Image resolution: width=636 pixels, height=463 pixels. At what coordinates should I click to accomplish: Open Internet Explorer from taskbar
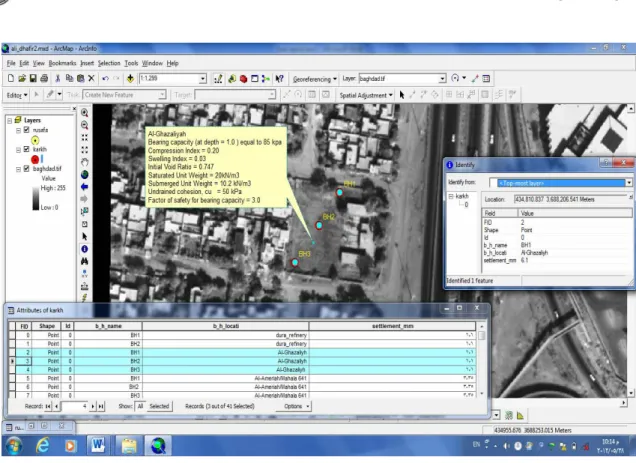click(x=43, y=446)
